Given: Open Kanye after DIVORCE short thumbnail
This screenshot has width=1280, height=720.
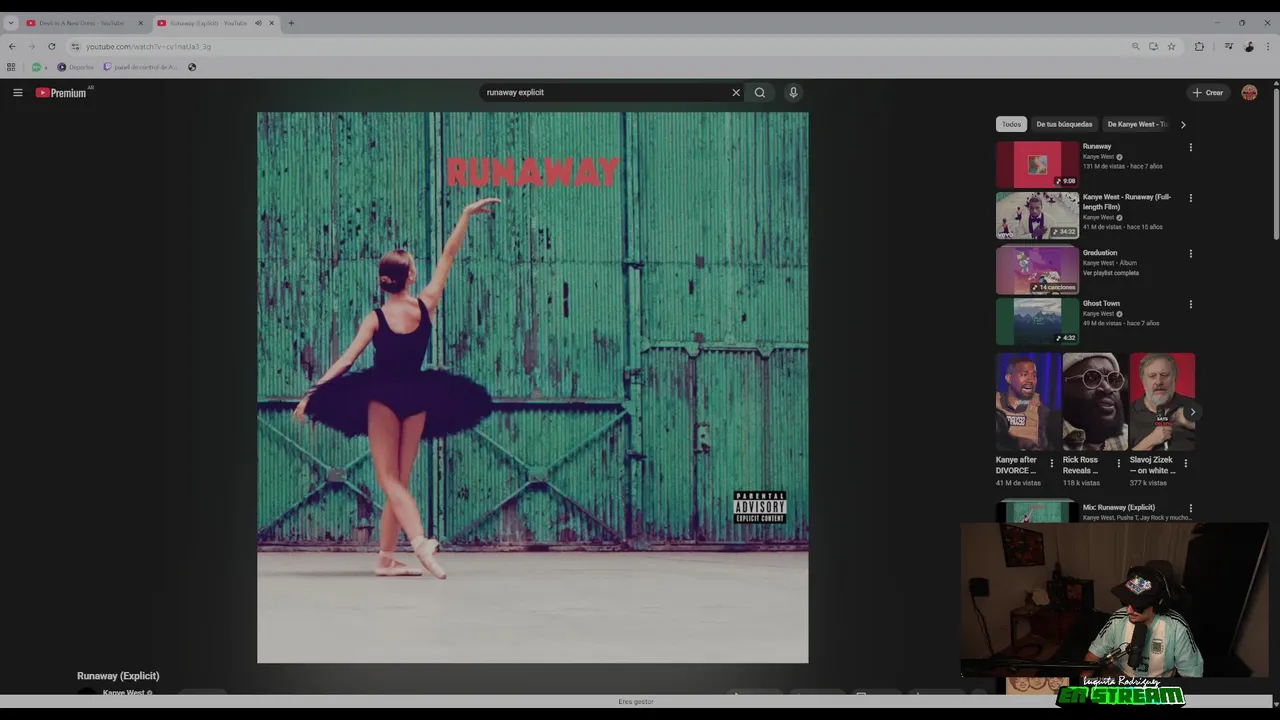Looking at the screenshot, I should 1028,401.
